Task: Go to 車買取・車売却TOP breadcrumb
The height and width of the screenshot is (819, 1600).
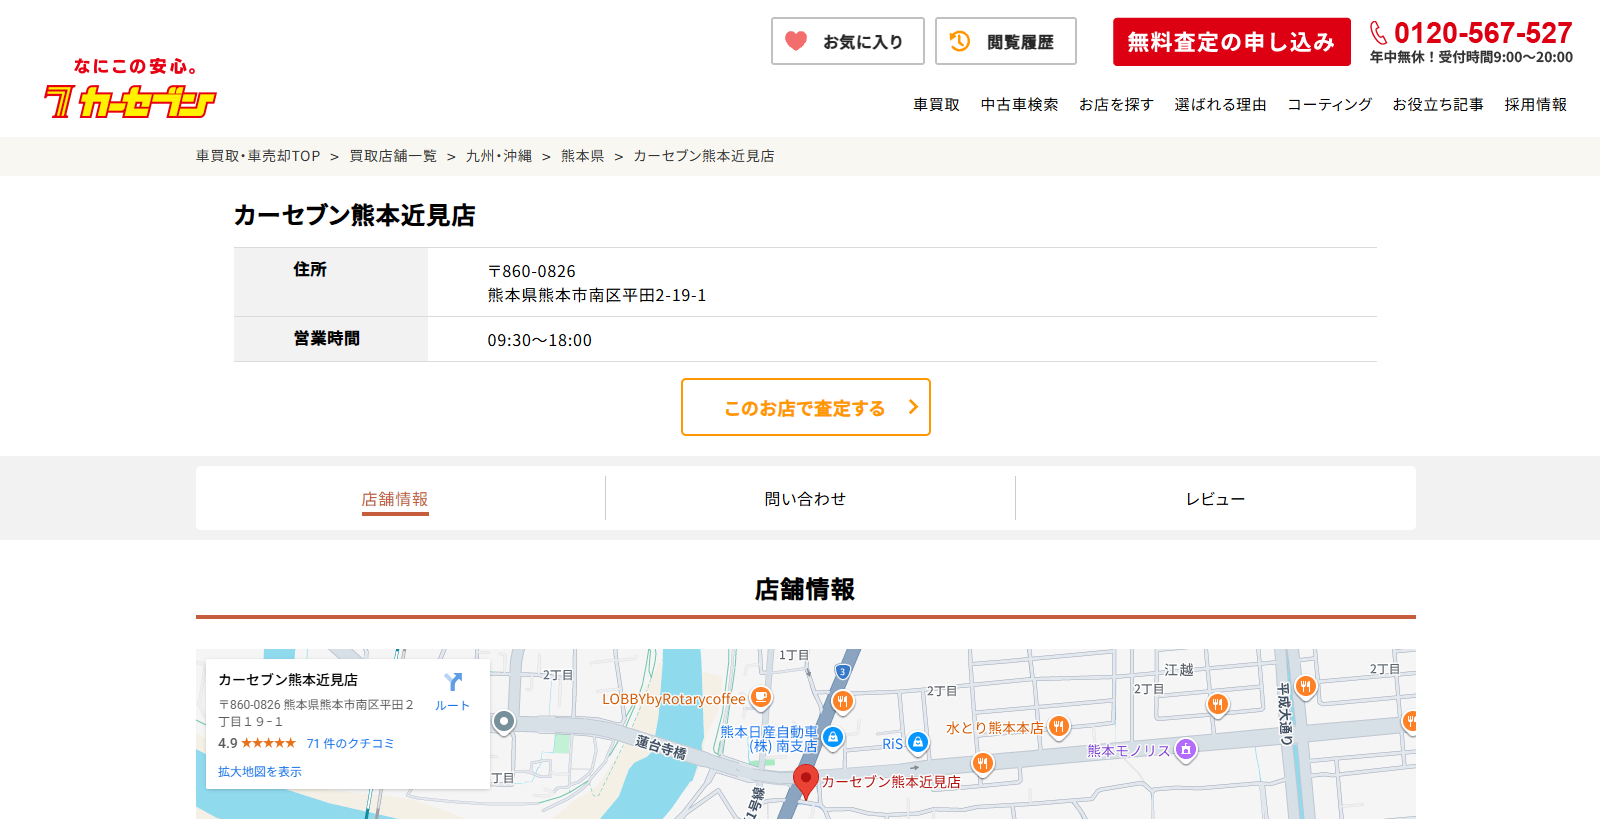Action: (258, 156)
